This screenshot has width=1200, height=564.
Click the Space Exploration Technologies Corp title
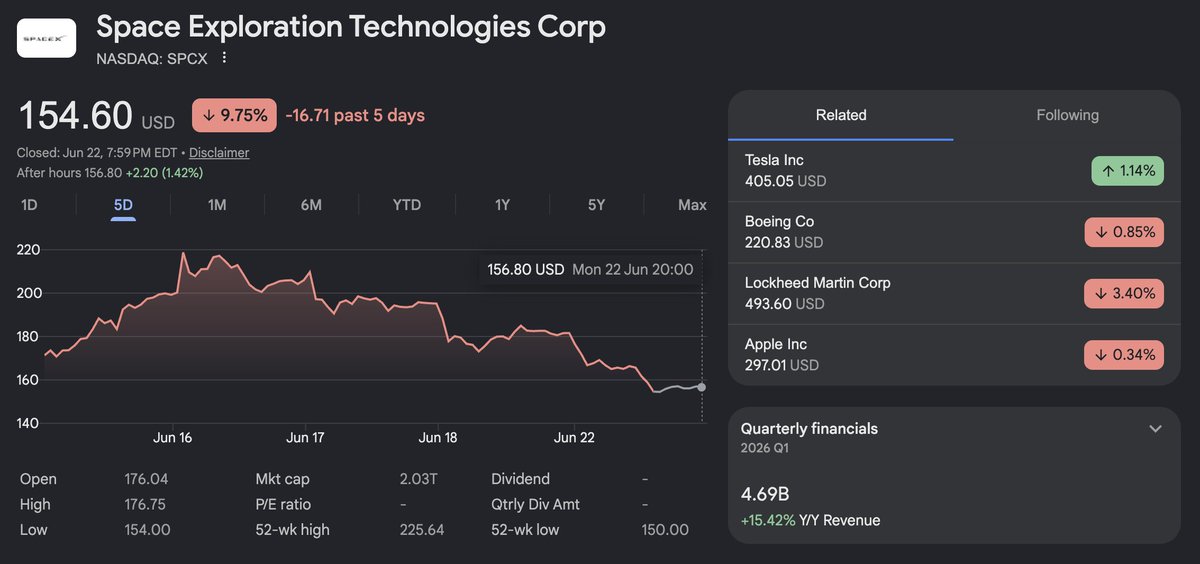pos(351,27)
